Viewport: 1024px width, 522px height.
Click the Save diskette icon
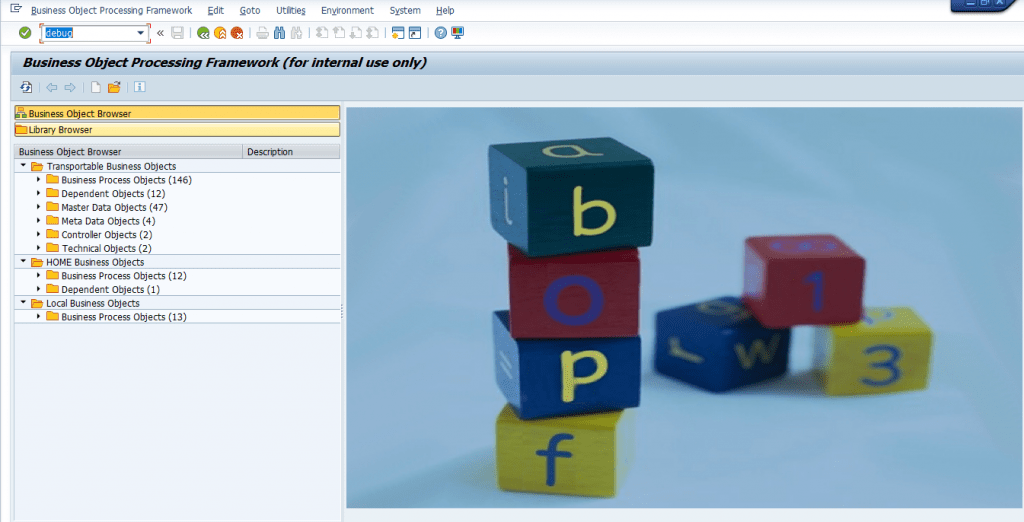coord(177,33)
